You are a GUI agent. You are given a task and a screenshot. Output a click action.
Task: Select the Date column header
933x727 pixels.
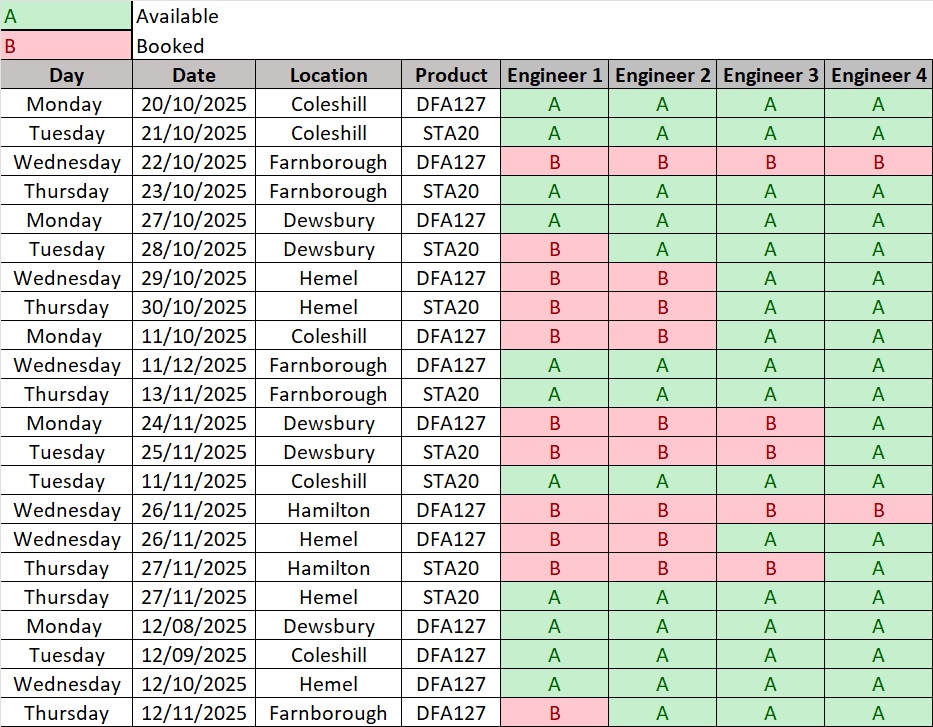point(193,75)
